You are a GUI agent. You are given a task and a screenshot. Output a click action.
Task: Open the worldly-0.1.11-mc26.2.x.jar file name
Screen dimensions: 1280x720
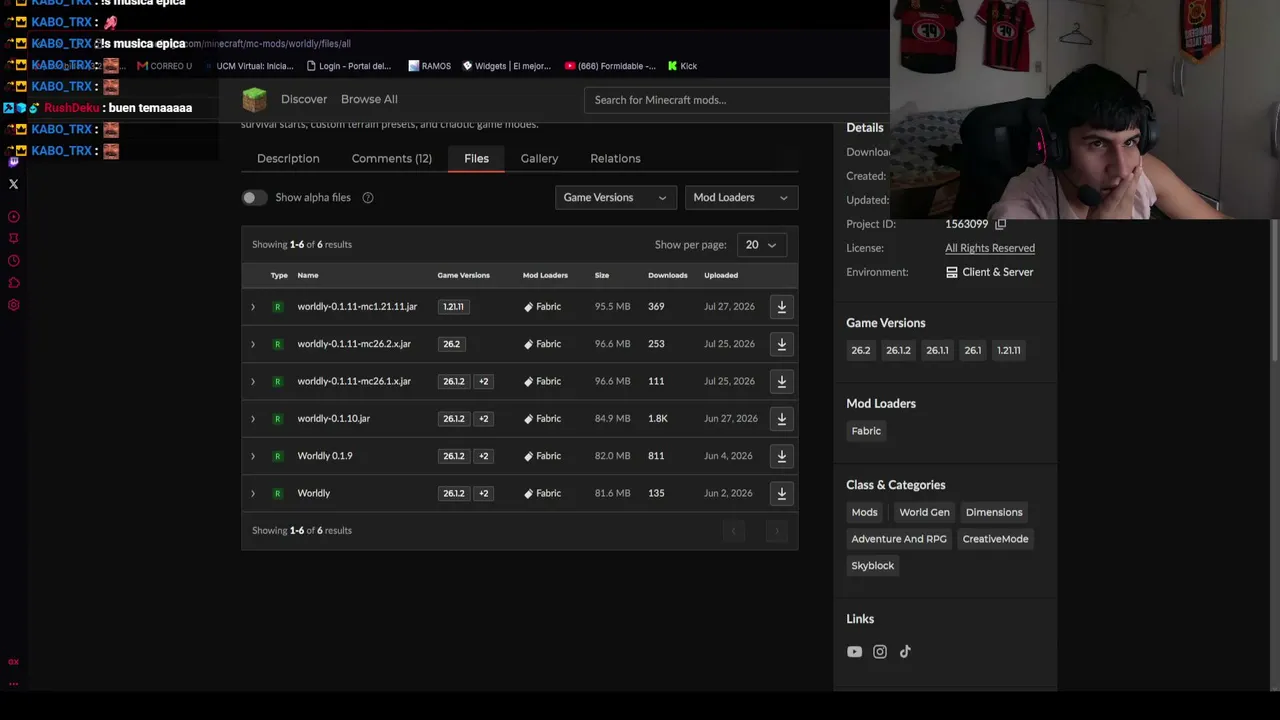pos(354,344)
